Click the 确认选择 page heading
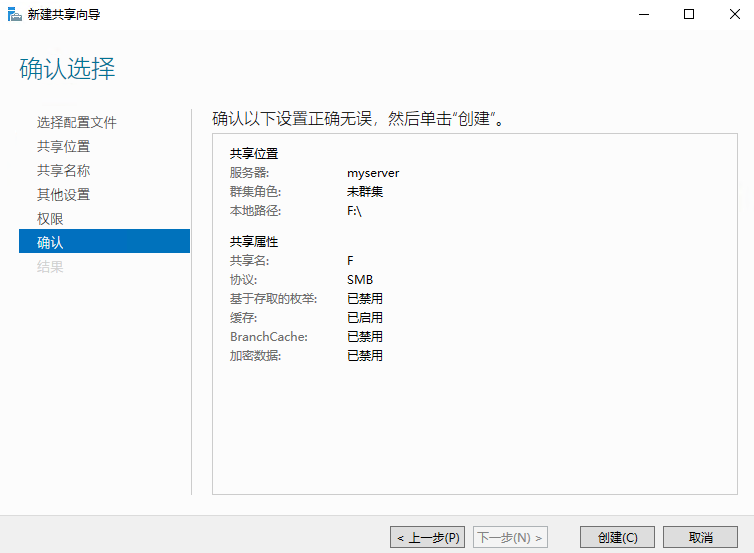 click(x=67, y=69)
